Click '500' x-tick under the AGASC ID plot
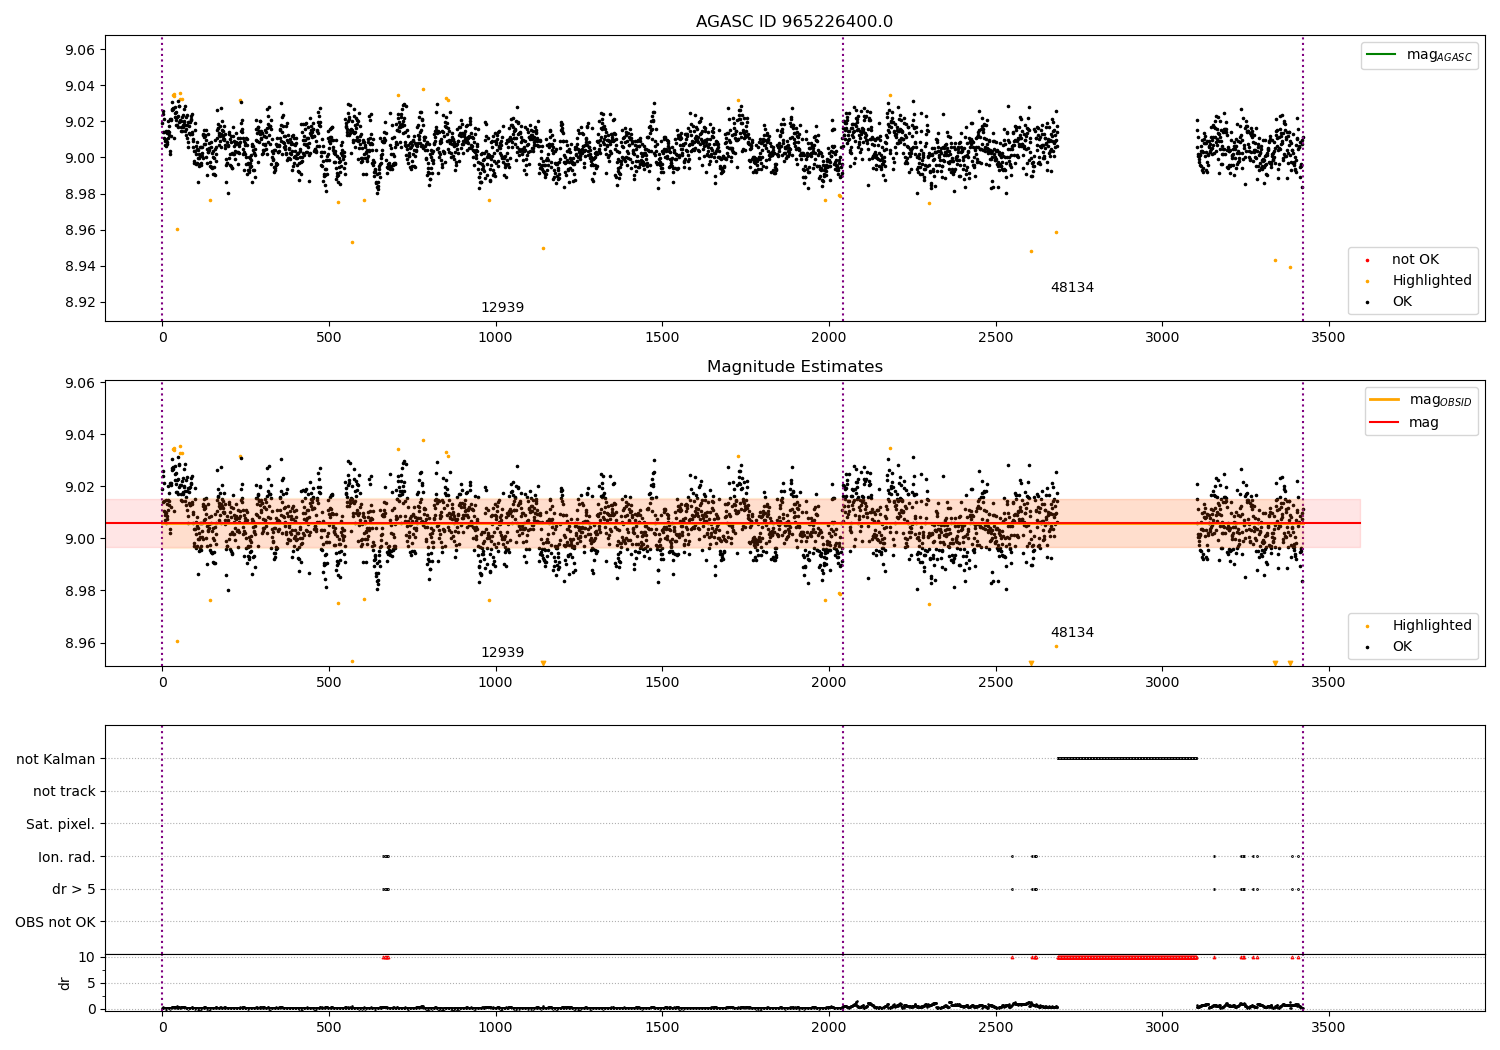Image resolution: width=1500 pixels, height=1050 pixels. click(329, 338)
